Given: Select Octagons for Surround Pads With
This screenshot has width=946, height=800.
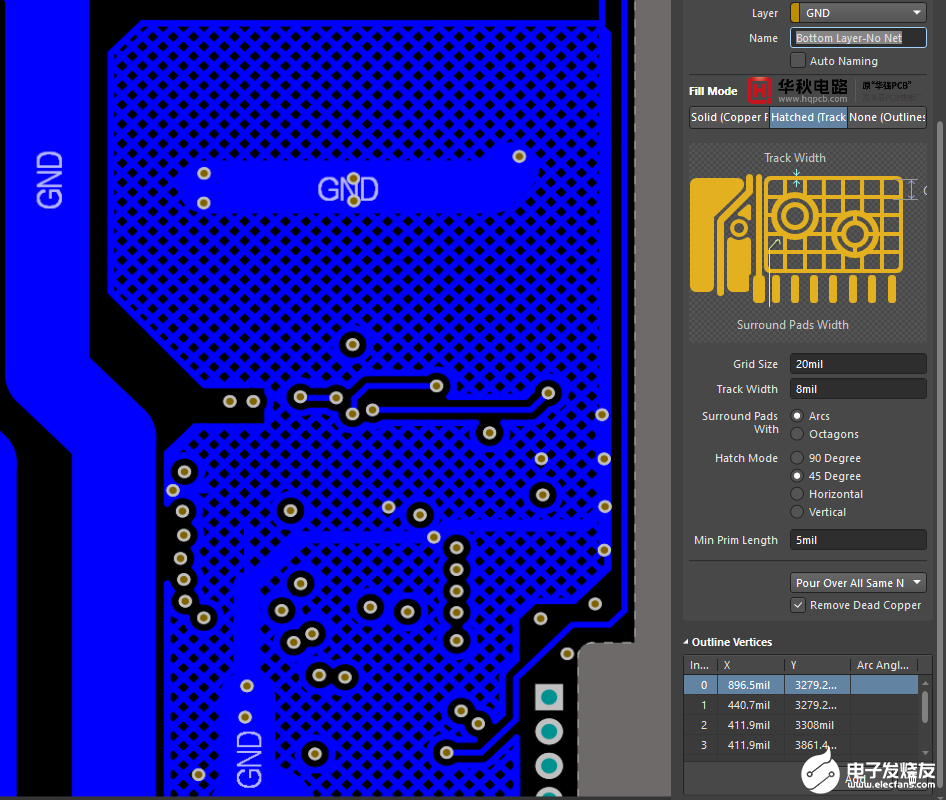Looking at the screenshot, I should [x=797, y=434].
